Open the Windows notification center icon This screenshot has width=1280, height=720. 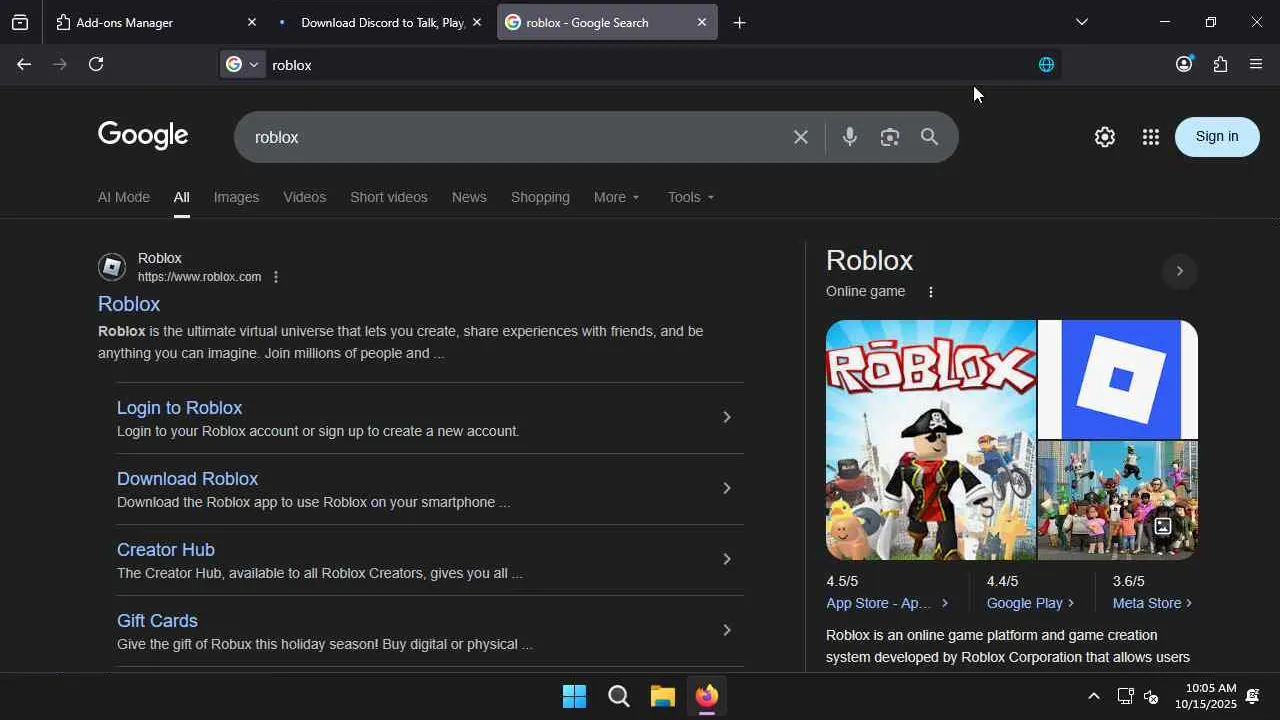[x=1252, y=696]
